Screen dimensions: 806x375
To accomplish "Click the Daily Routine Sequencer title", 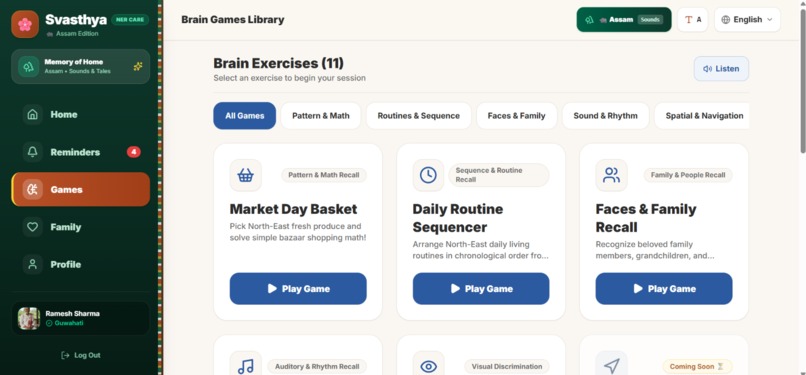I will (x=458, y=218).
